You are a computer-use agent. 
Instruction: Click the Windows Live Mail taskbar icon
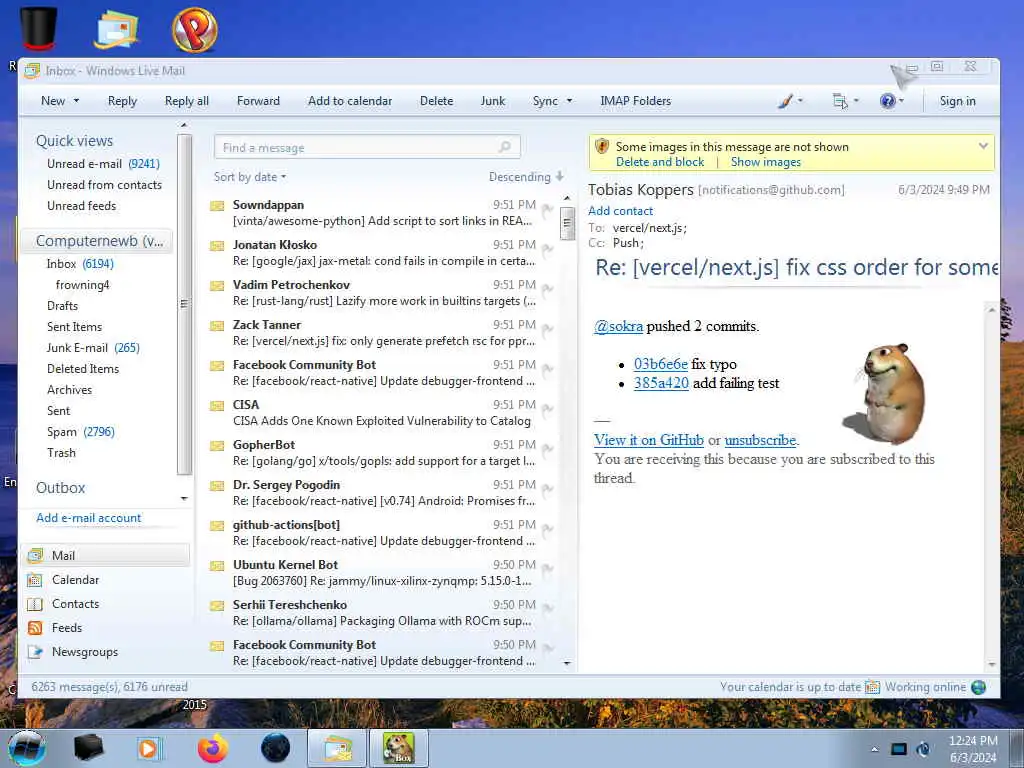337,748
